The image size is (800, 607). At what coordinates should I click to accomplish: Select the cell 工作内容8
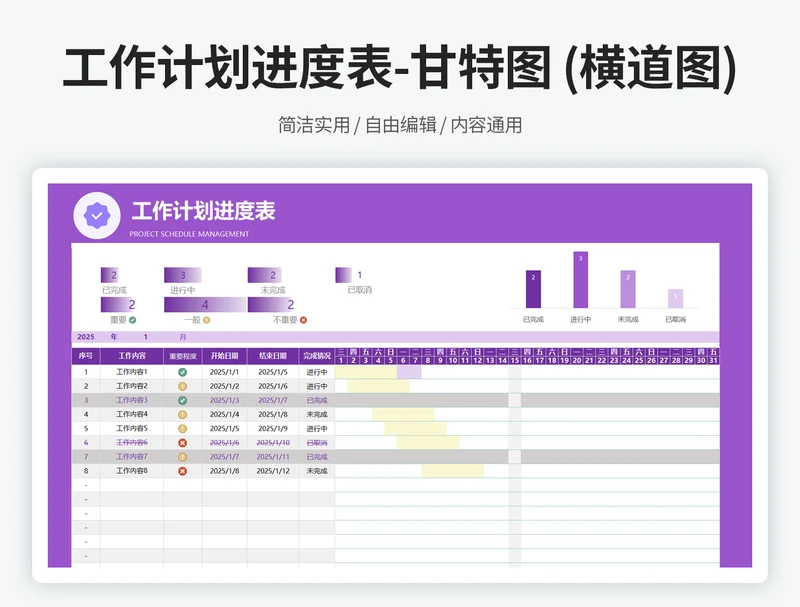[132, 471]
